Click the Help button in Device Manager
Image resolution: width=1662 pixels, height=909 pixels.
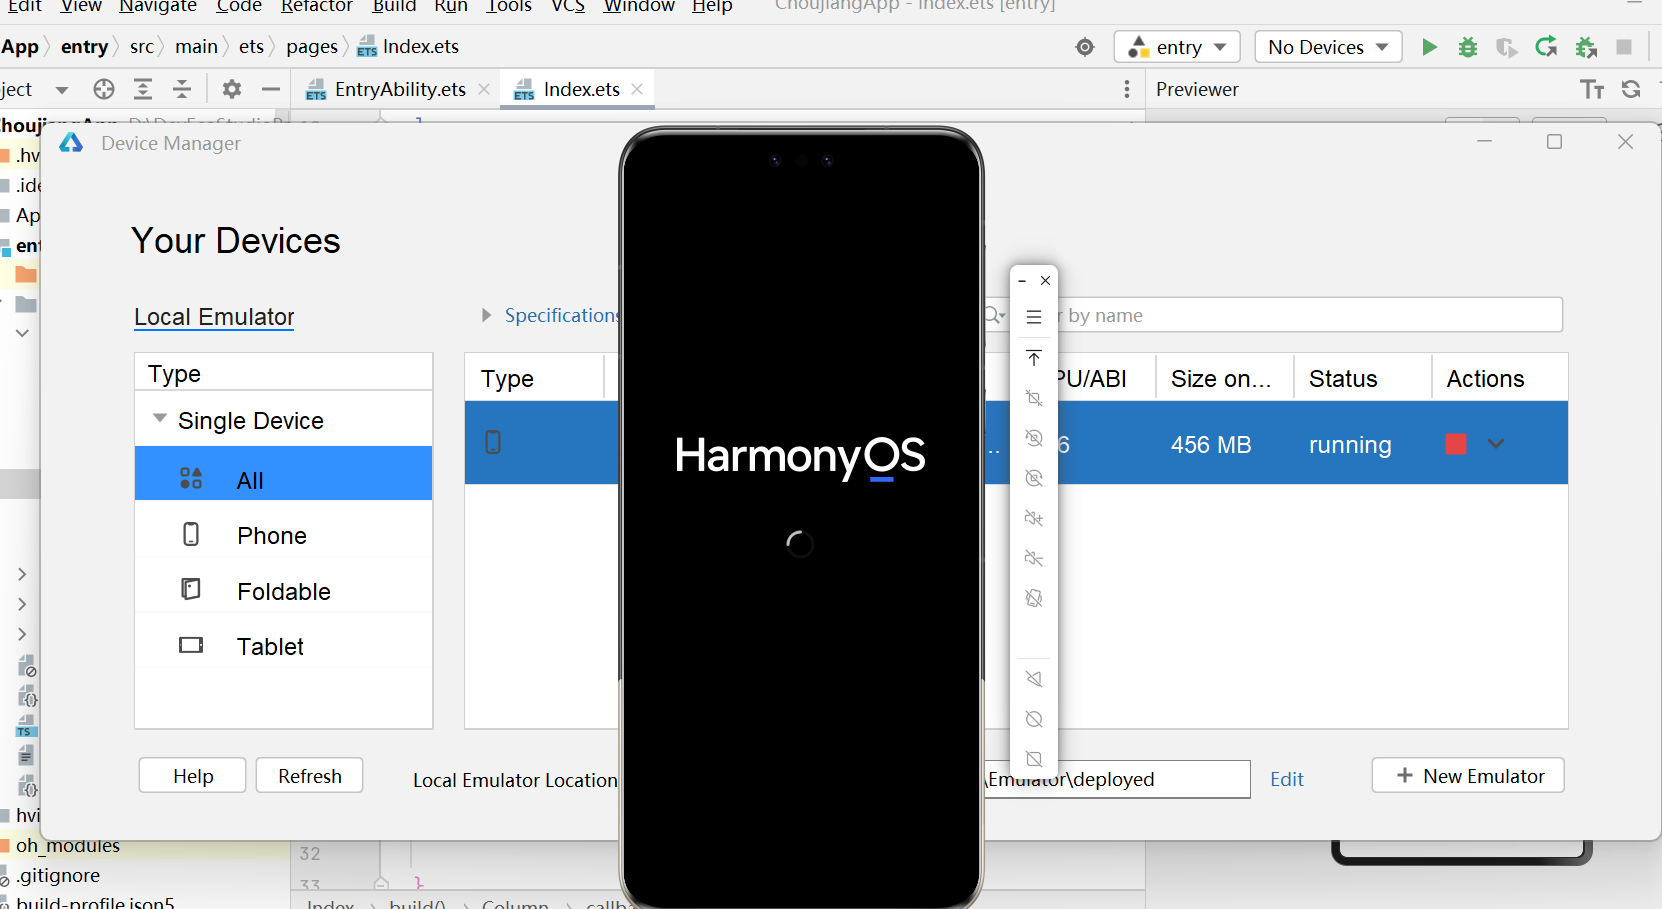click(192, 776)
